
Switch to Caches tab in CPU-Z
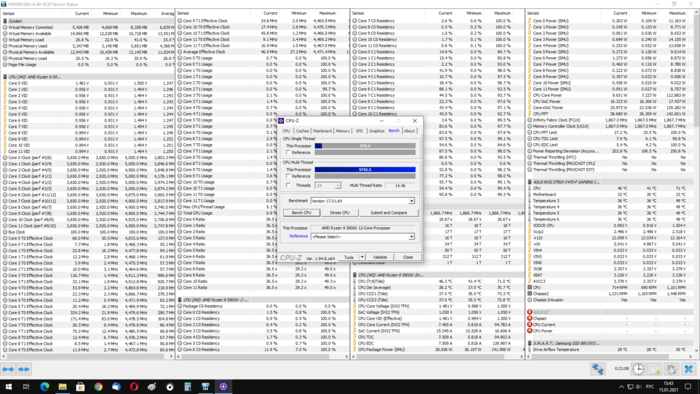pyautogui.click(x=302, y=131)
